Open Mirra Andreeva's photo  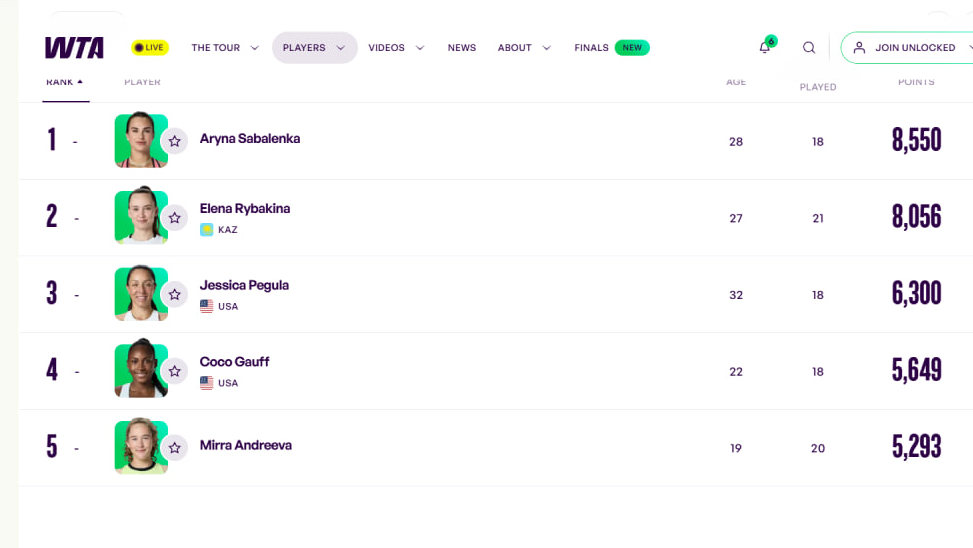pyautogui.click(x=141, y=446)
